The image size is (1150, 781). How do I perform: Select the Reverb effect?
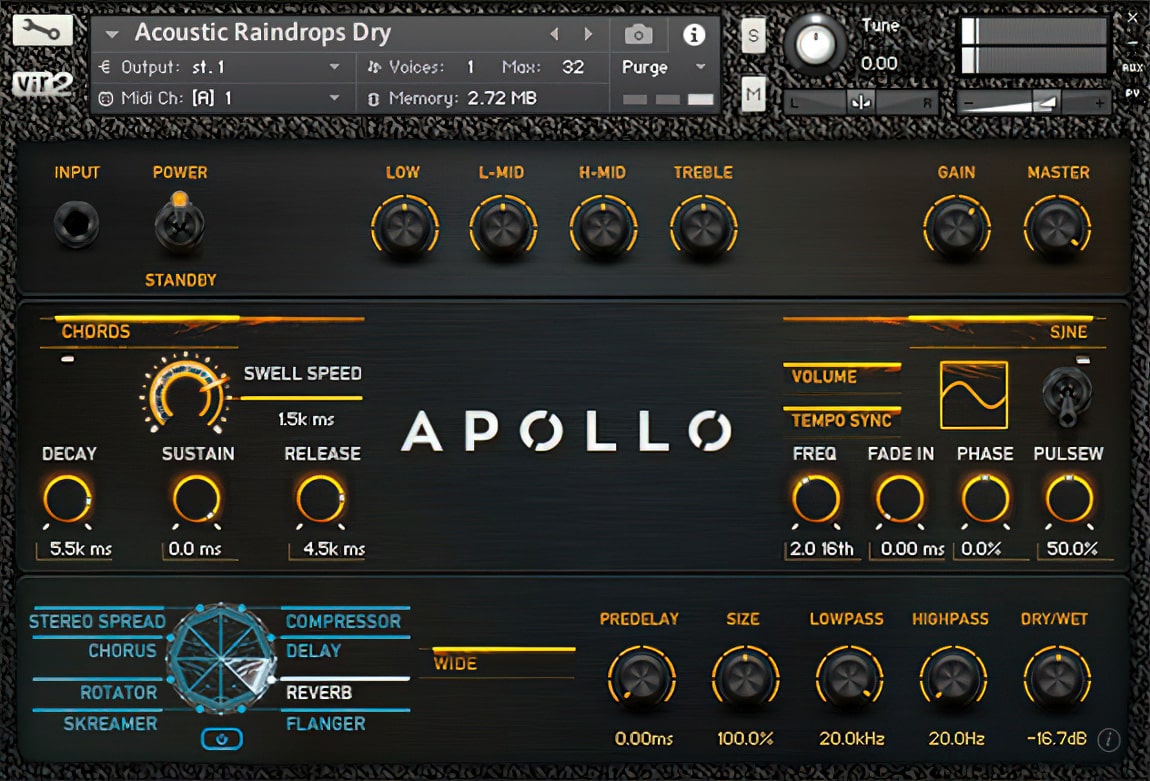319,693
